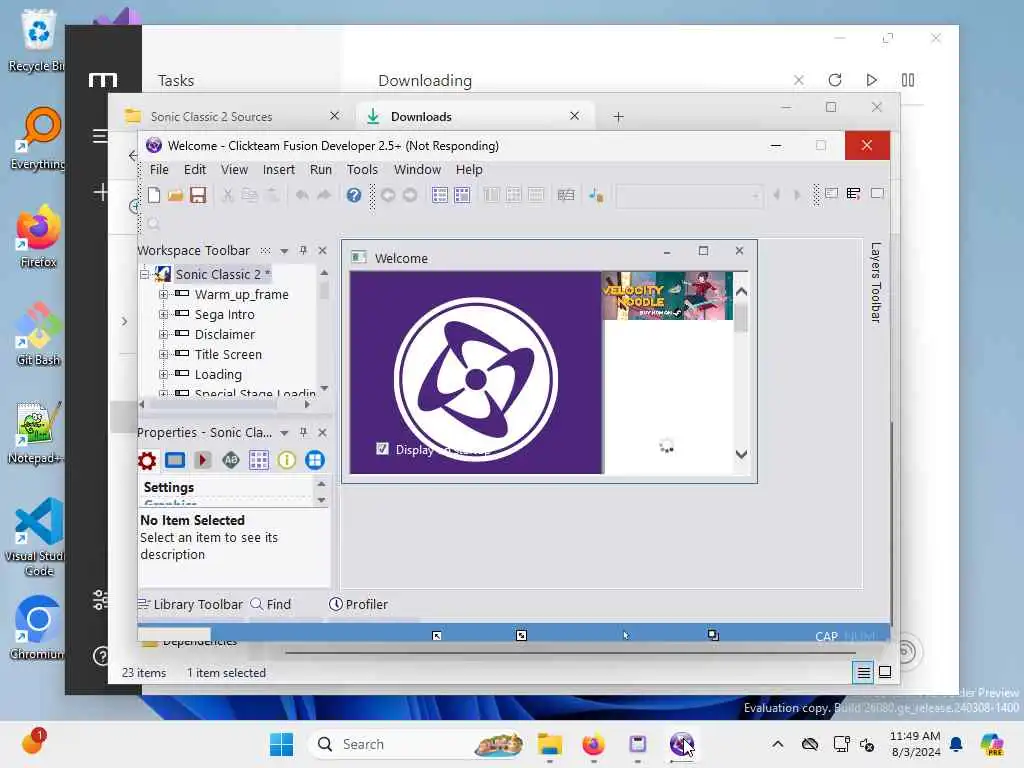Expand the Loading tree node
This screenshot has height=768, width=1024.
pos(163,374)
